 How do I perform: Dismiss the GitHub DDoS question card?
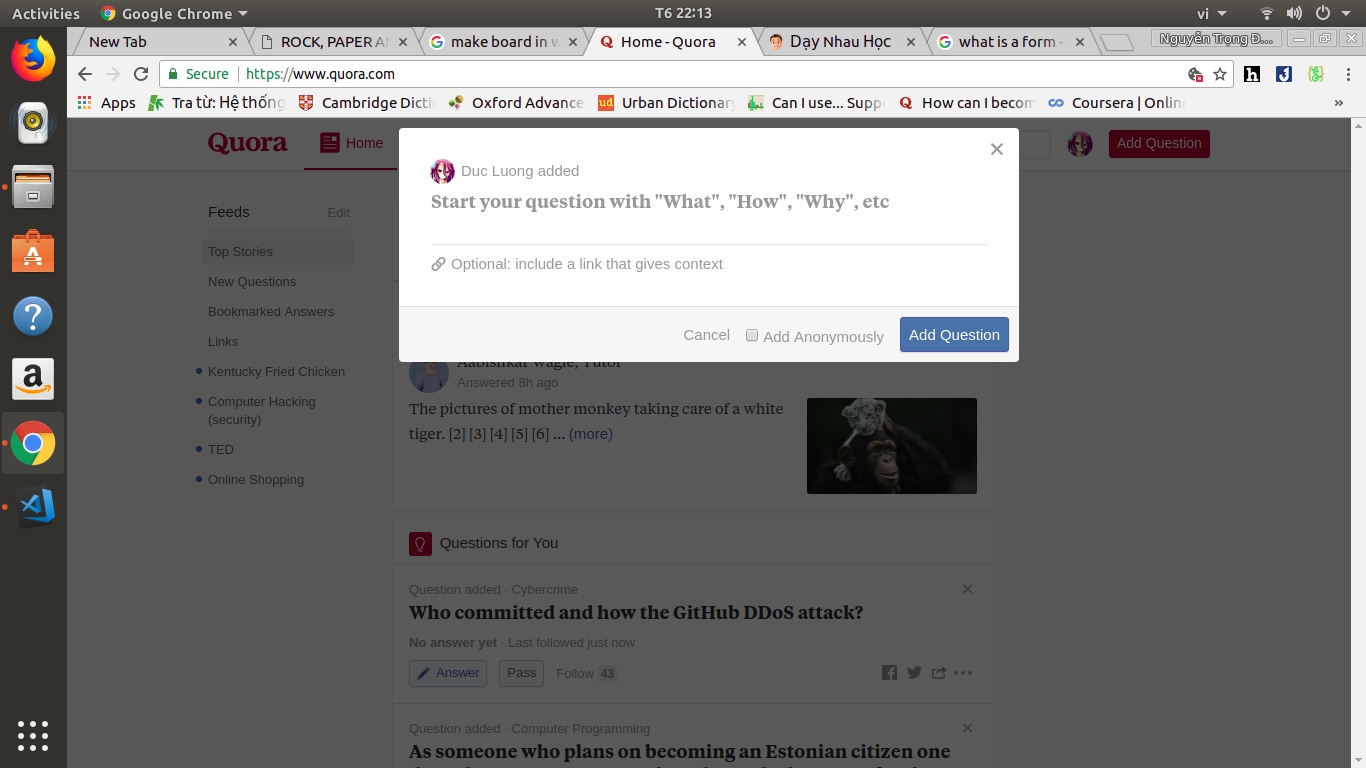coord(967,589)
